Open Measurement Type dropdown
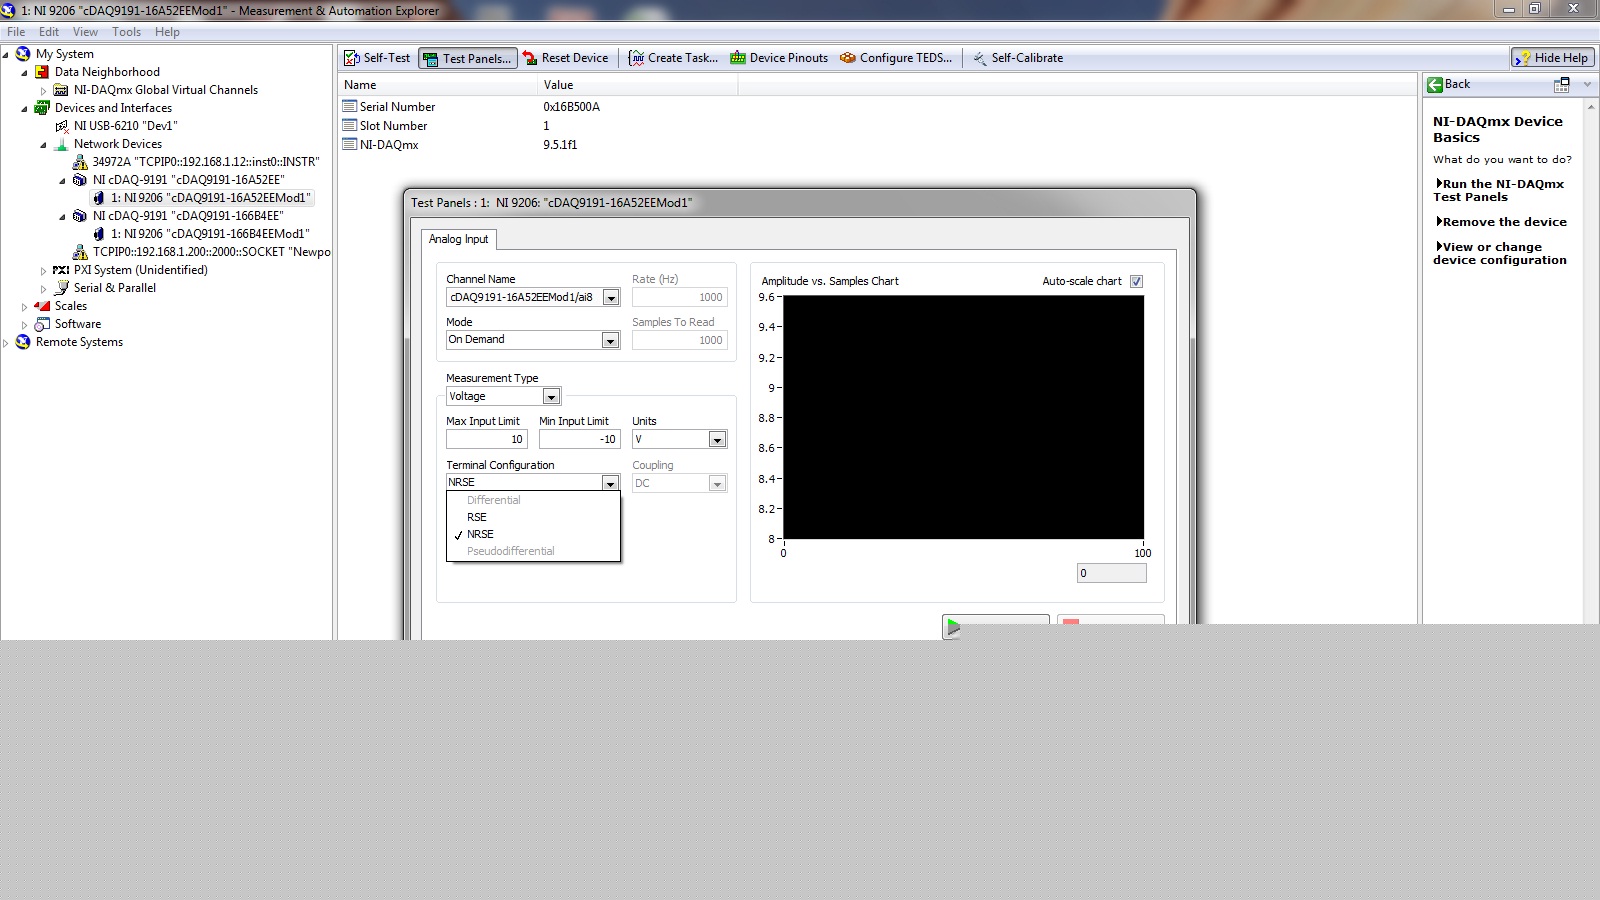The height and width of the screenshot is (900, 1600). pos(551,397)
